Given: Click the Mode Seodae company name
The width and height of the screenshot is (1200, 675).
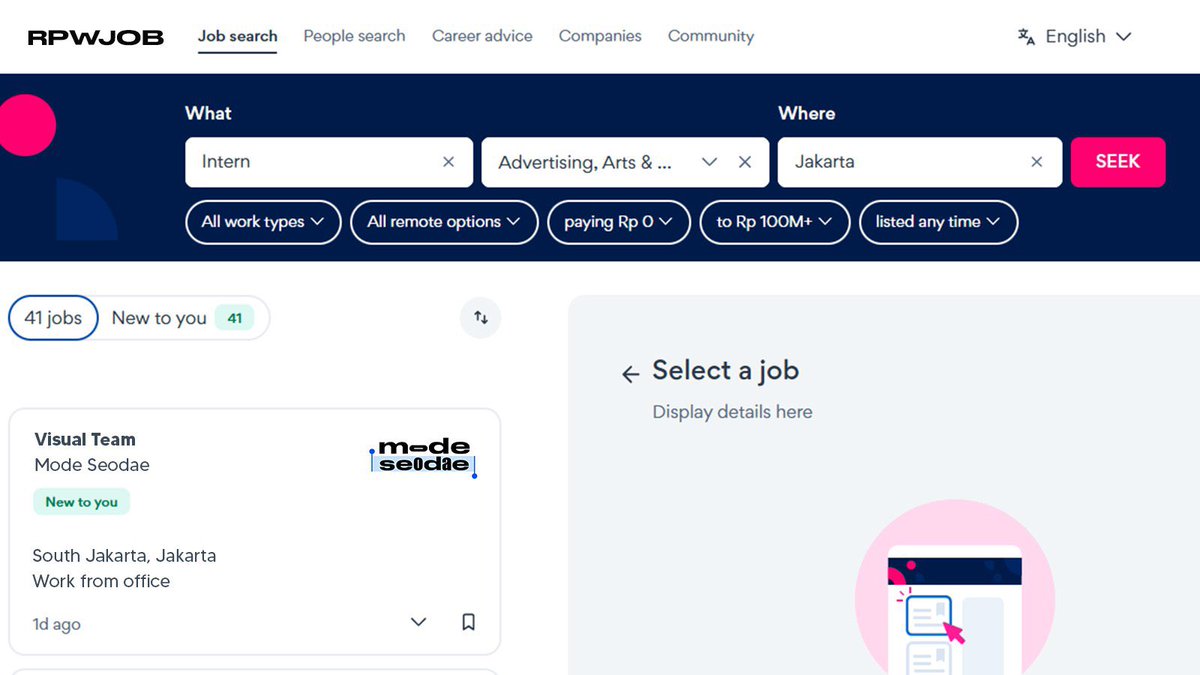Looking at the screenshot, I should pos(92,465).
